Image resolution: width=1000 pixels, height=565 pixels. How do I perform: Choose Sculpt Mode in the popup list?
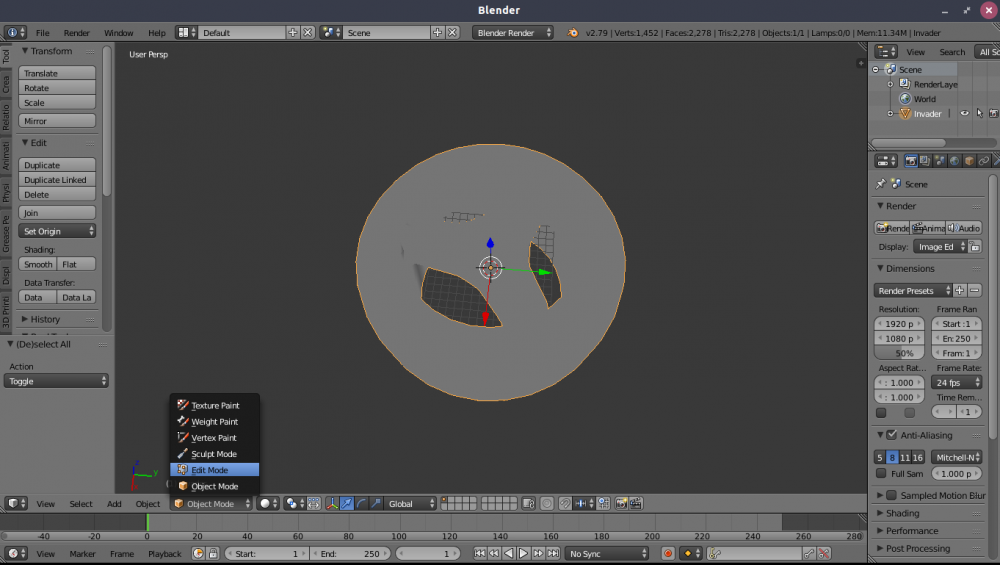coord(213,454)
